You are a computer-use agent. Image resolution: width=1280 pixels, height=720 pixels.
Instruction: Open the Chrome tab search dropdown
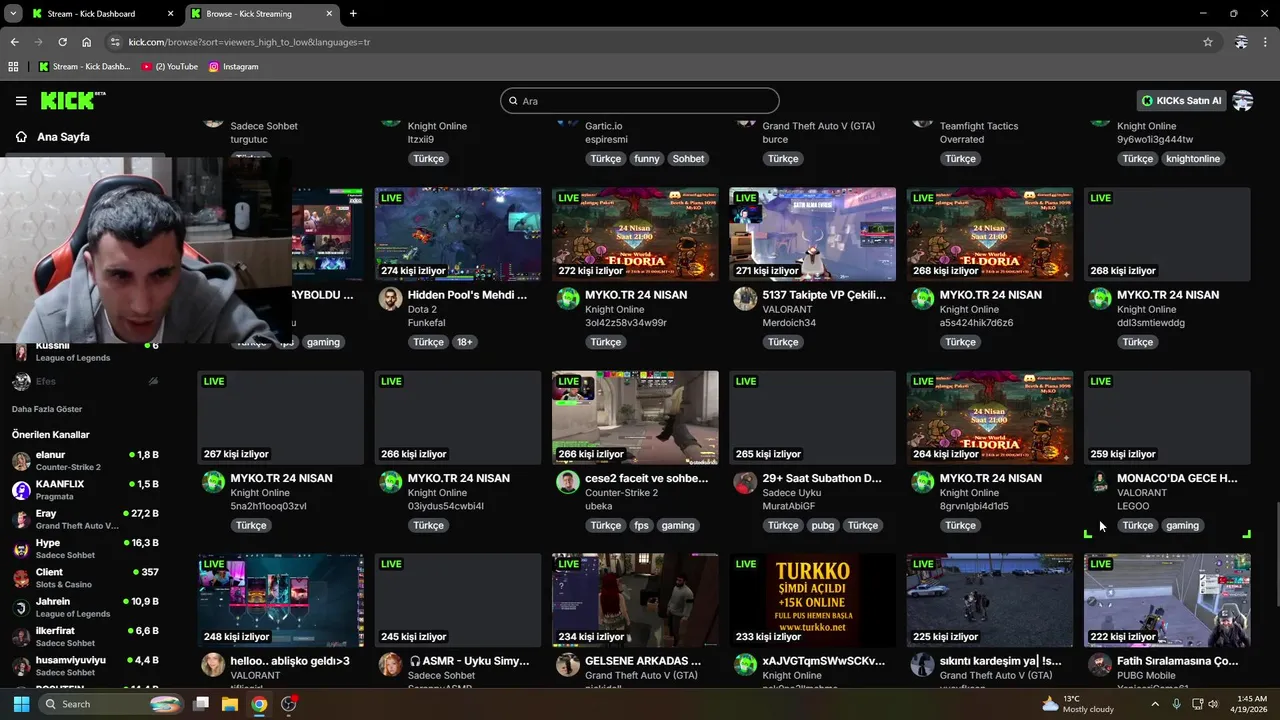point(12,14)
